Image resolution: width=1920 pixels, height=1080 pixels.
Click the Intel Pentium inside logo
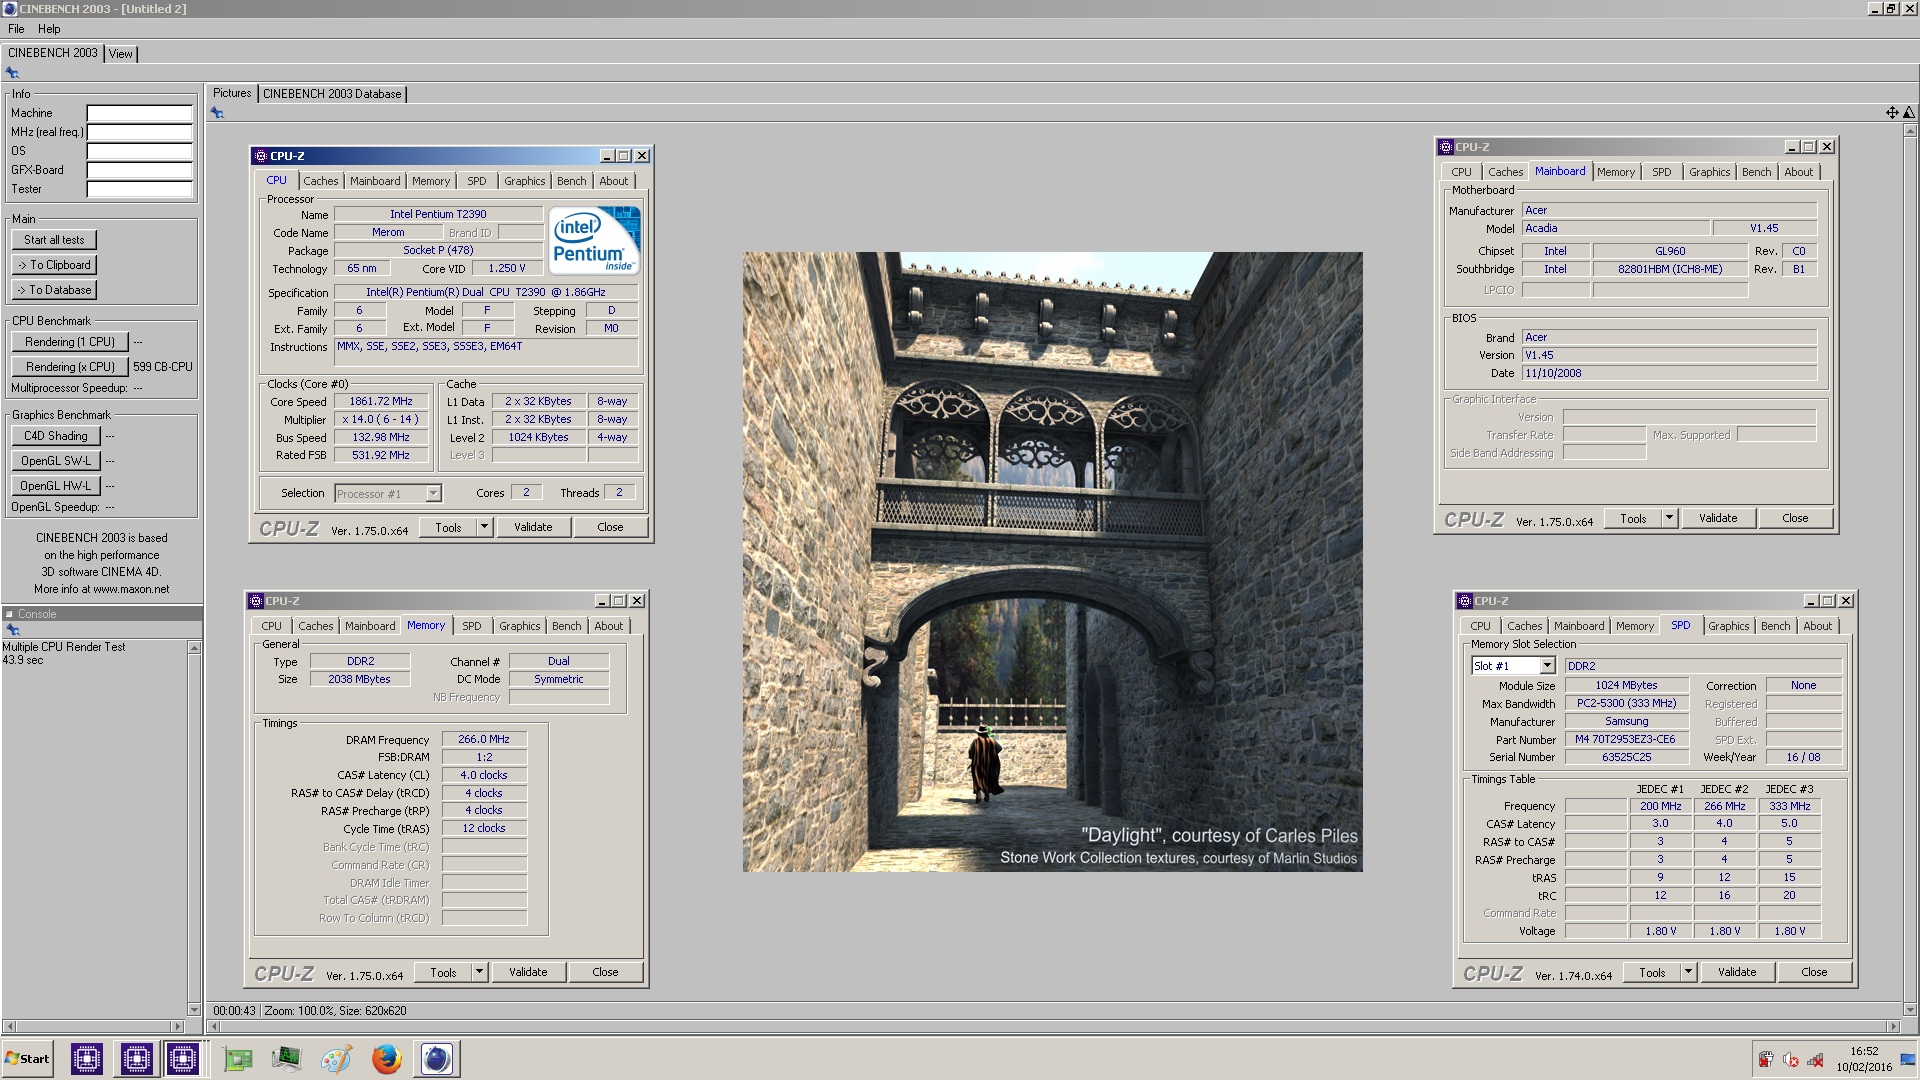594,240
